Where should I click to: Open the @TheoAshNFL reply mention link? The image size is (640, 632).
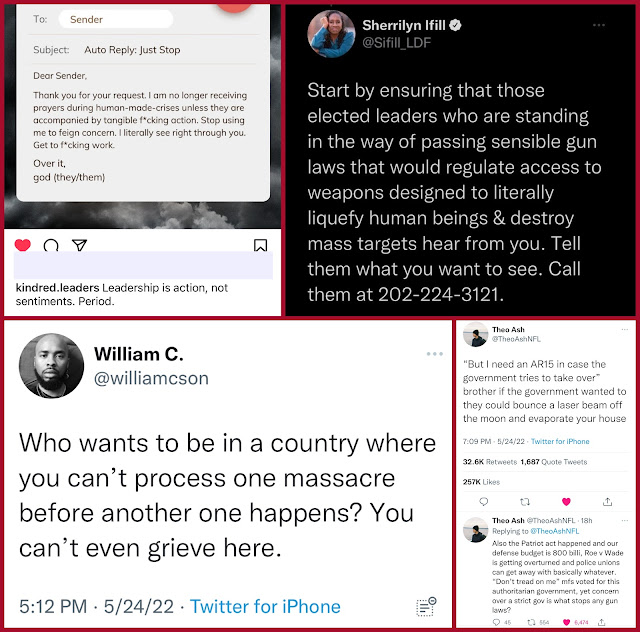(554, 531)
